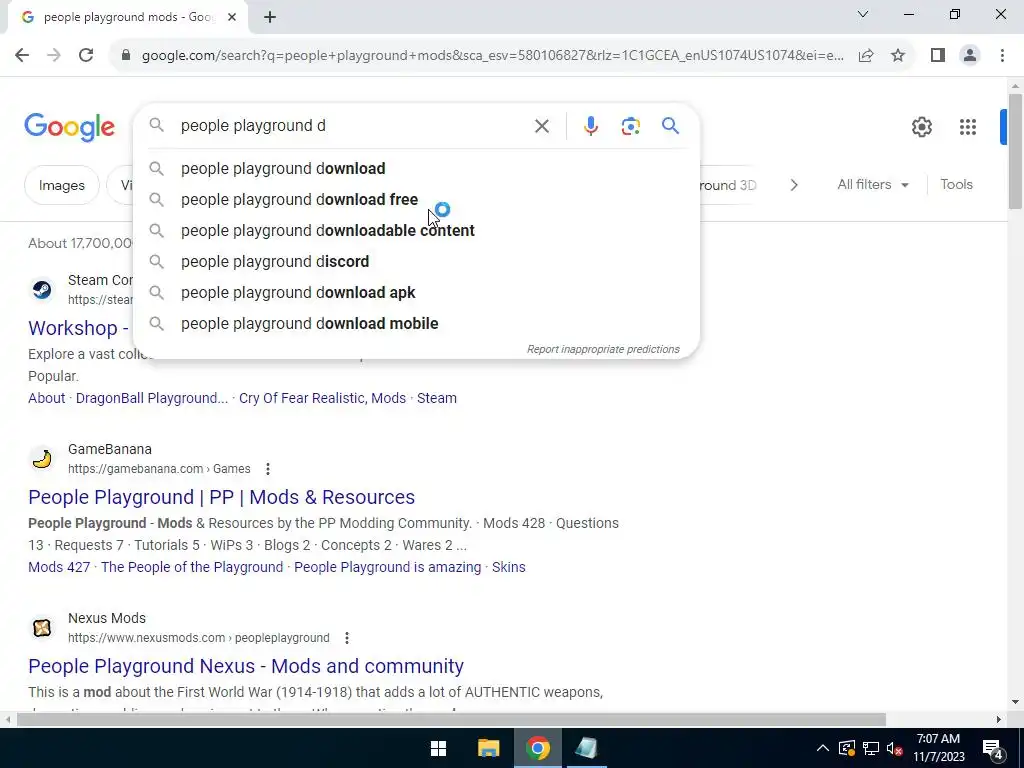Click the address bar URL

coord(492,56)
